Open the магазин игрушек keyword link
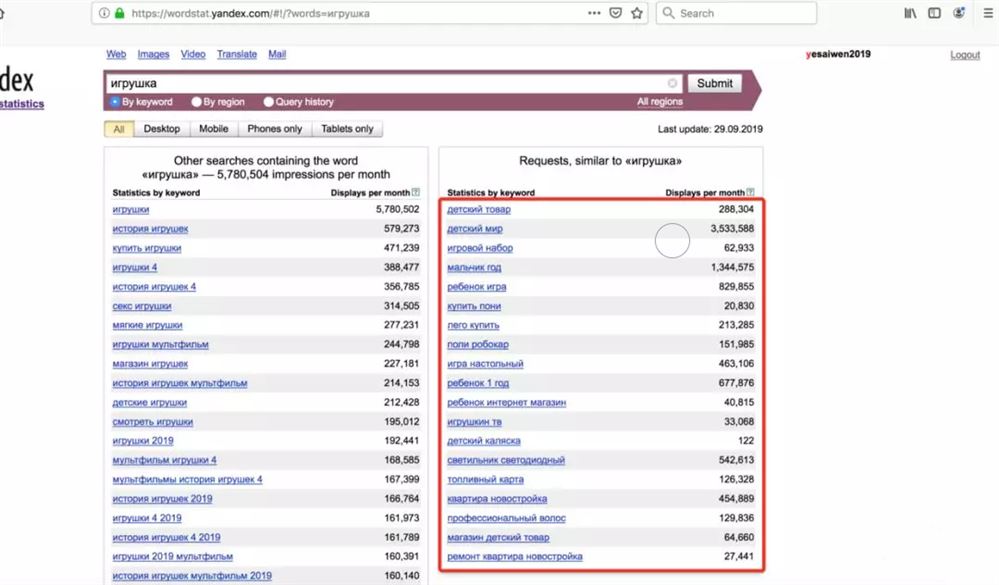The width and height of the screenshot is (999, 585). tap(150, 363)
